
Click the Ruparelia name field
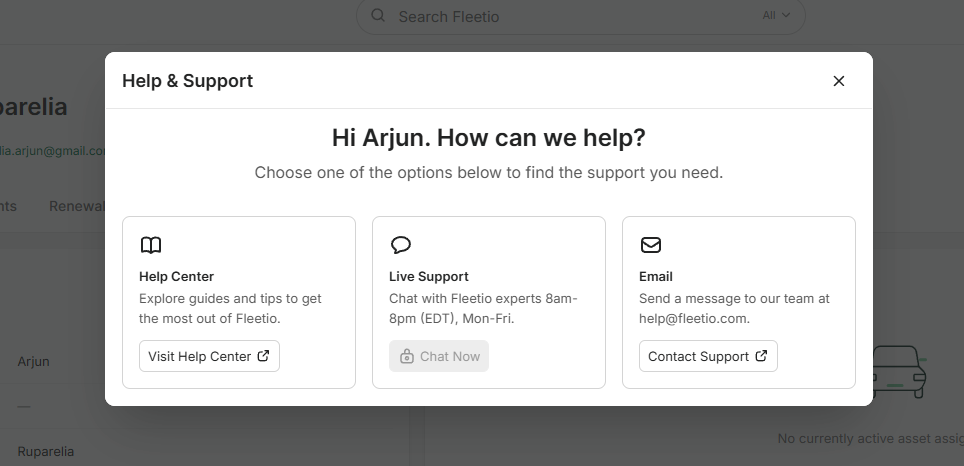click(45, 451)
